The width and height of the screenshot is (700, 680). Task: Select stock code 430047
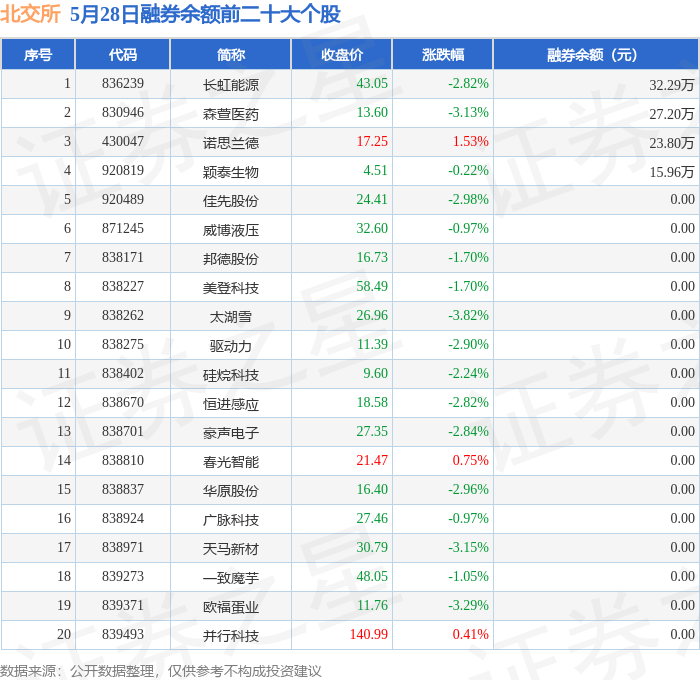(x=123, y=141)
